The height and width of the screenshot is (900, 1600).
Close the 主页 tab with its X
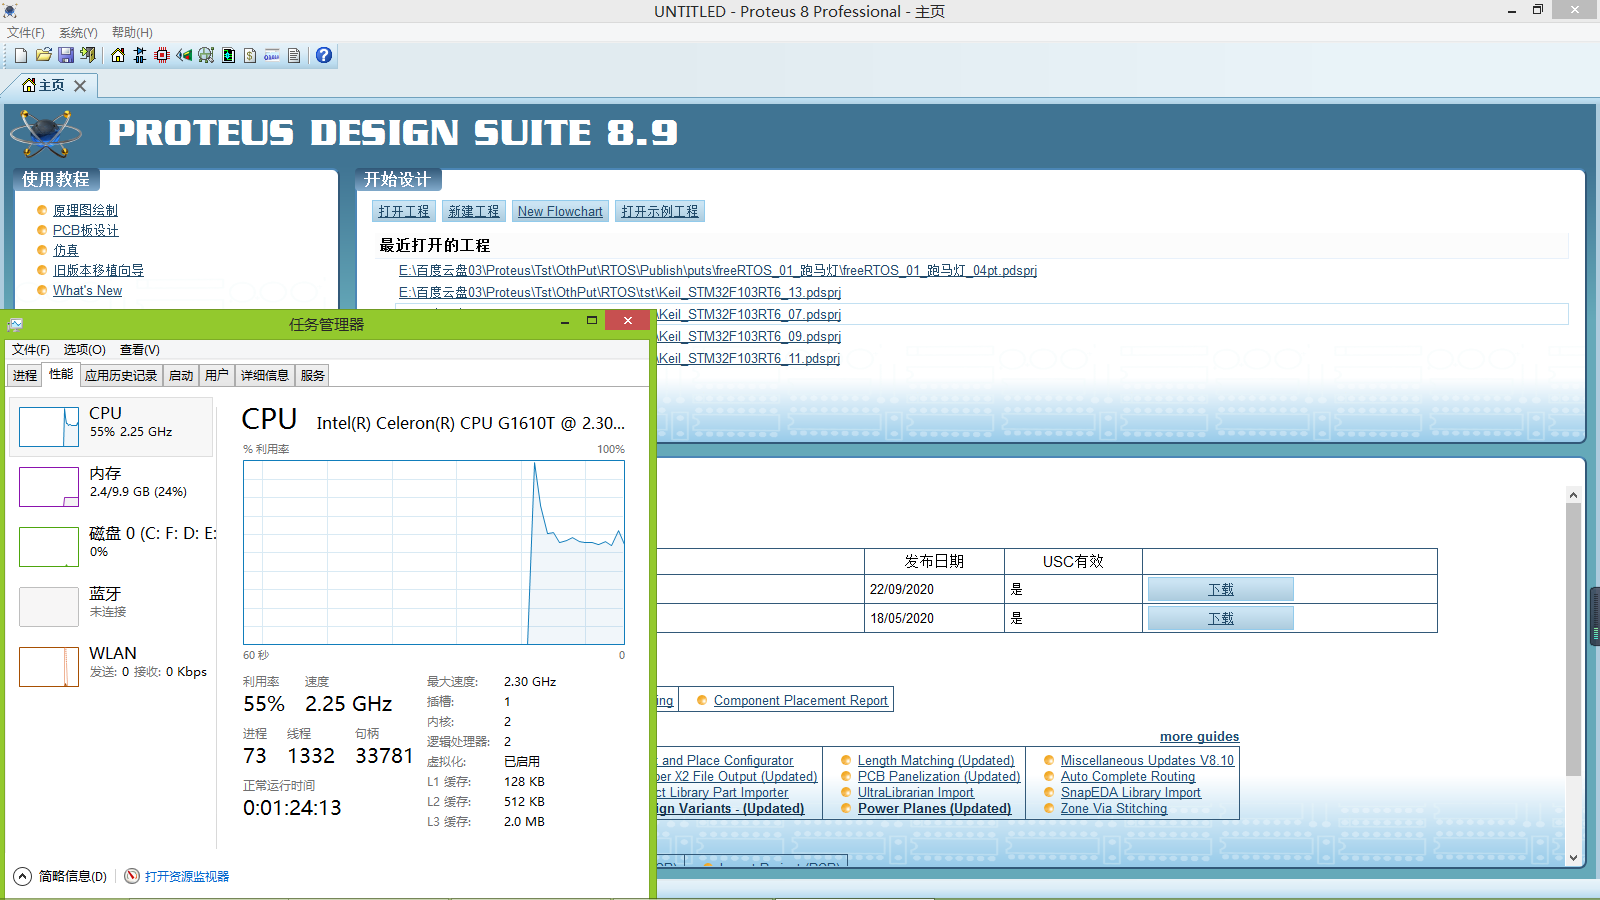(x=80, y=86)
